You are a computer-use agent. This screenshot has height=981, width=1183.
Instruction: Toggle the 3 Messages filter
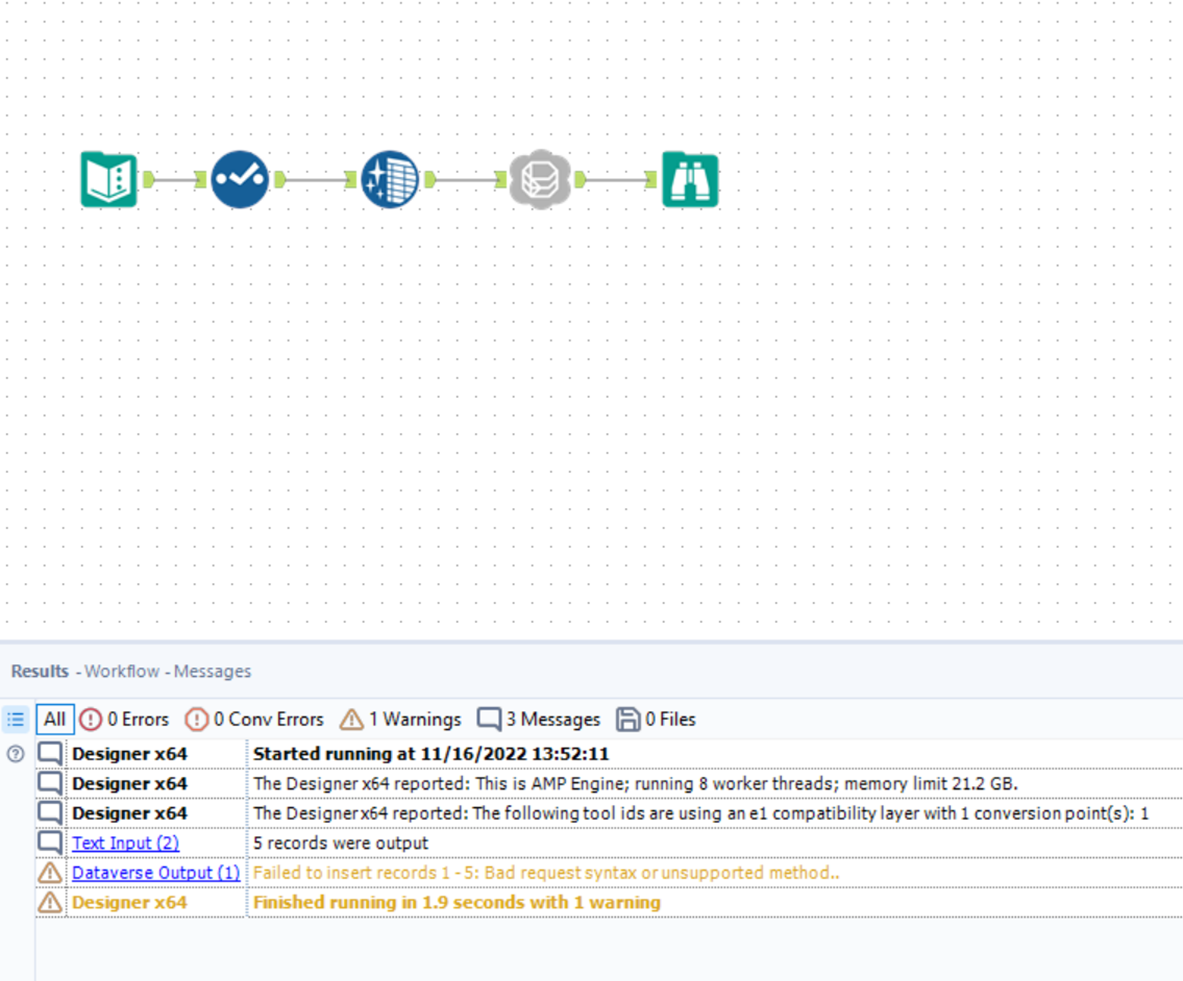(541, 719)
